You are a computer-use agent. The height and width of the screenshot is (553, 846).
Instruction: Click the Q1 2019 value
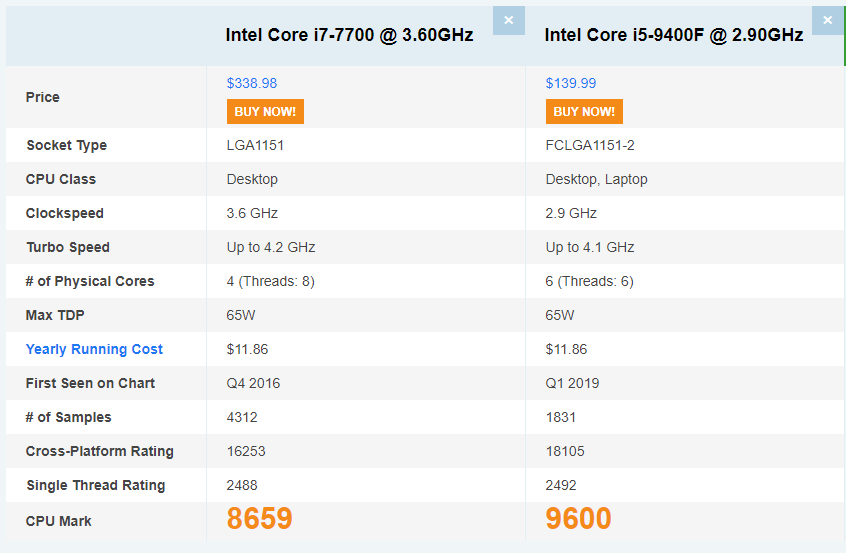pyautogui.click(x=572, y=383)
